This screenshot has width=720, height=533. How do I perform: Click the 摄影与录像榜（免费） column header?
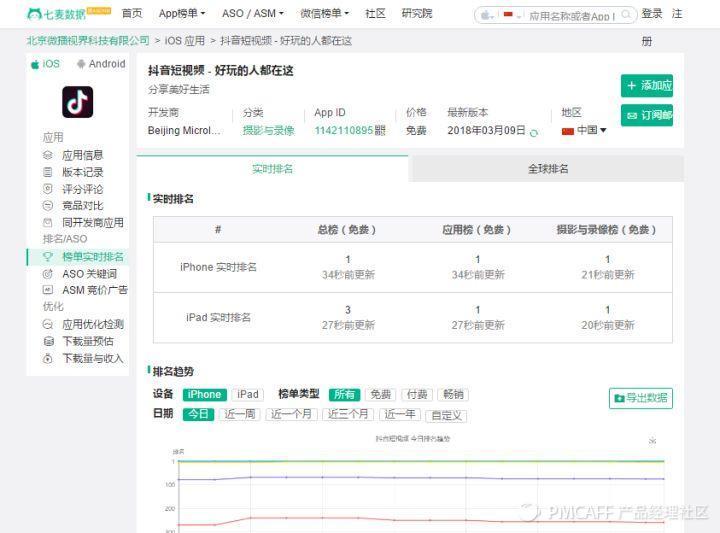[607, 230]
